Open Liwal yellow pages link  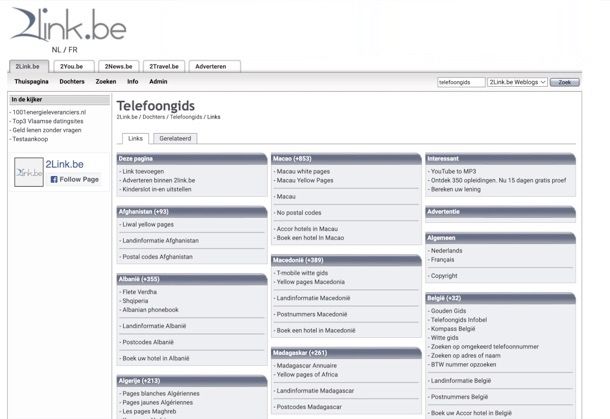148,225
